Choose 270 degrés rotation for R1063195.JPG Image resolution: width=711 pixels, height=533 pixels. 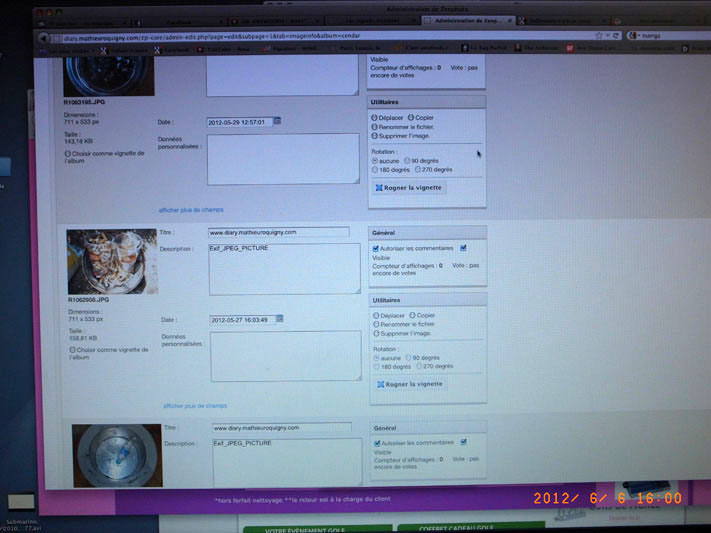(418, 170)
